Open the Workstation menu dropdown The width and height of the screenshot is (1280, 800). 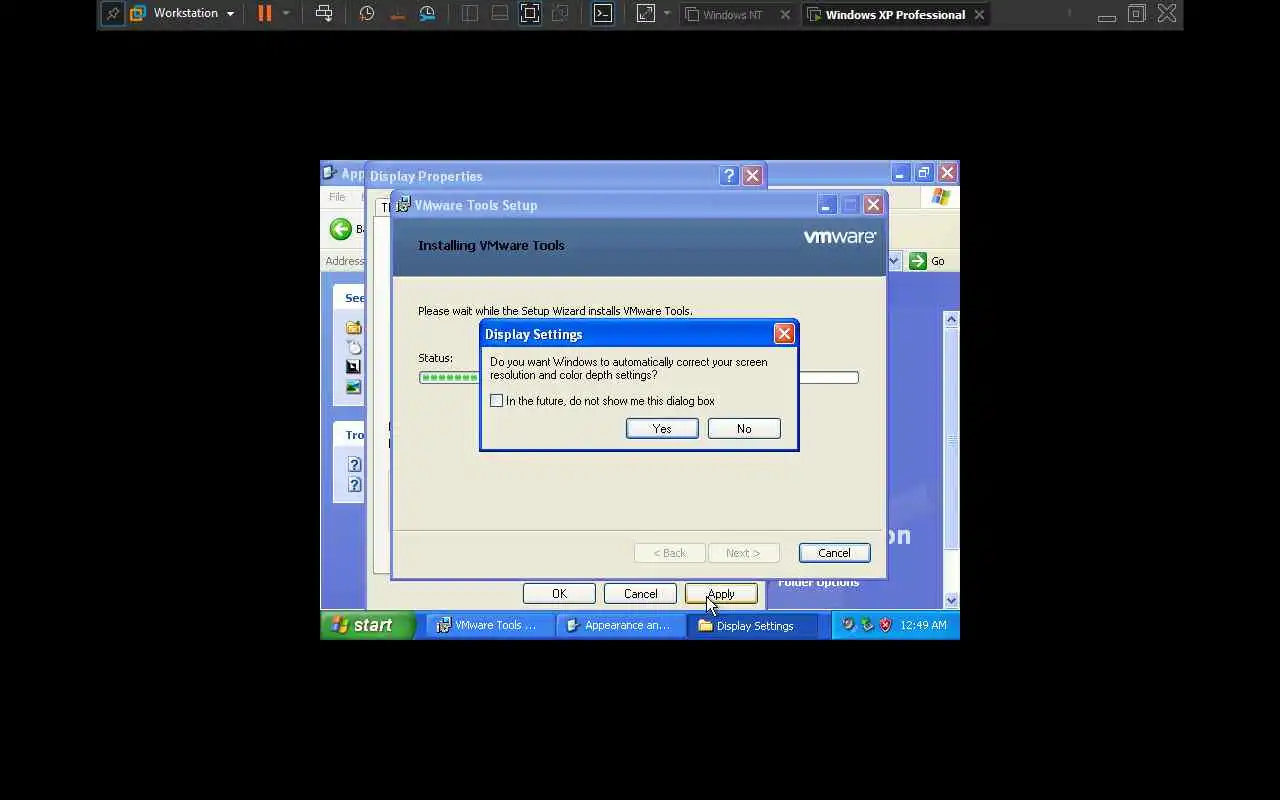[194, 14]
